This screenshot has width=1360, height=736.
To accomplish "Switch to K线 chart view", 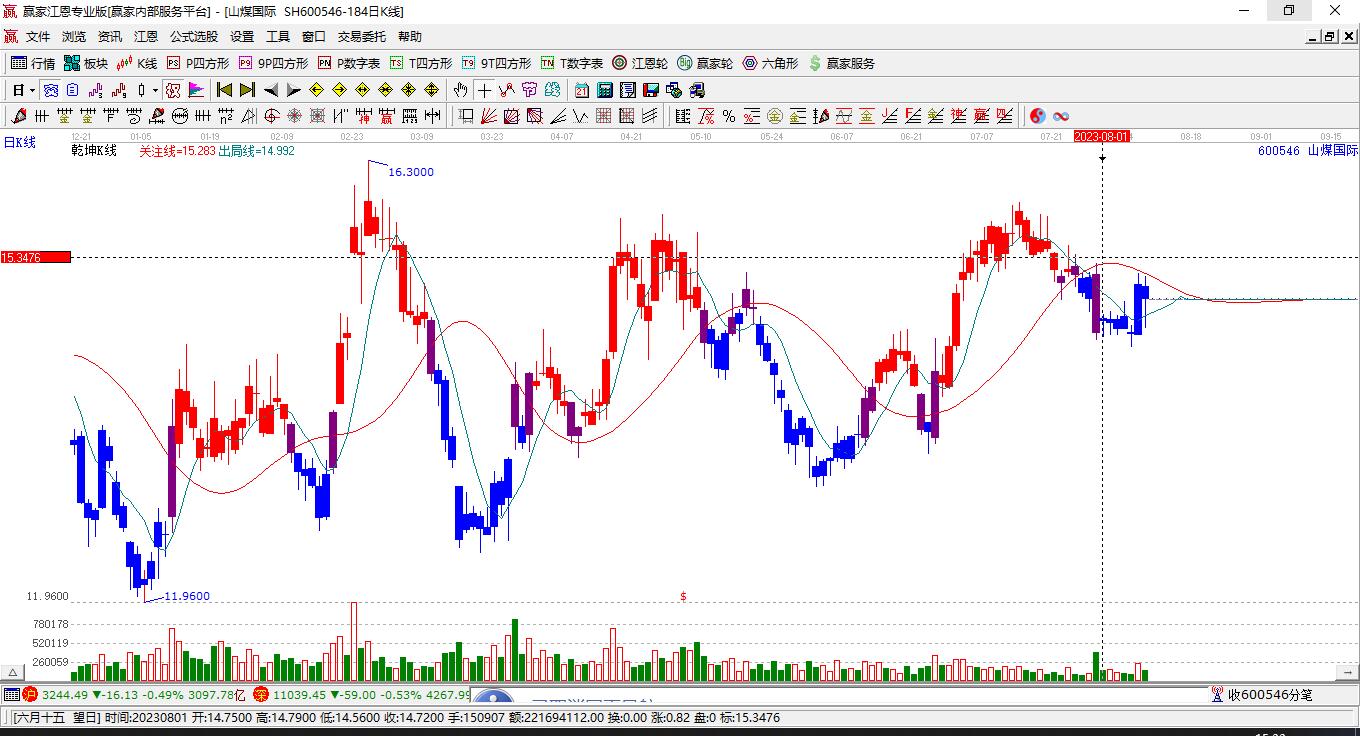I will (x=137, y=63).
